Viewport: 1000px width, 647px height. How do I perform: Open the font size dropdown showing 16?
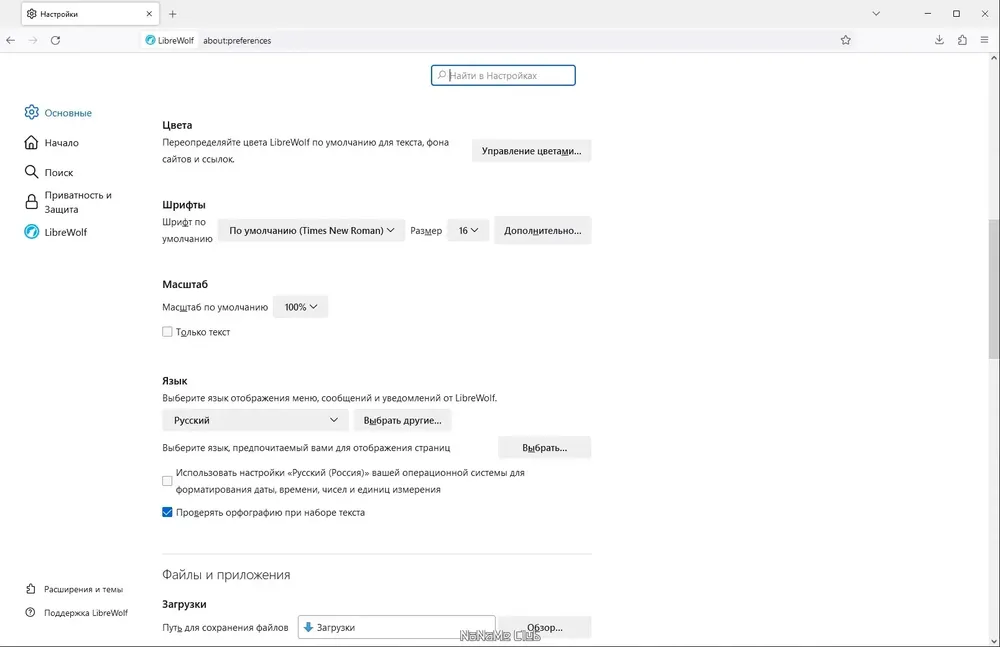[x=468, y=230]
